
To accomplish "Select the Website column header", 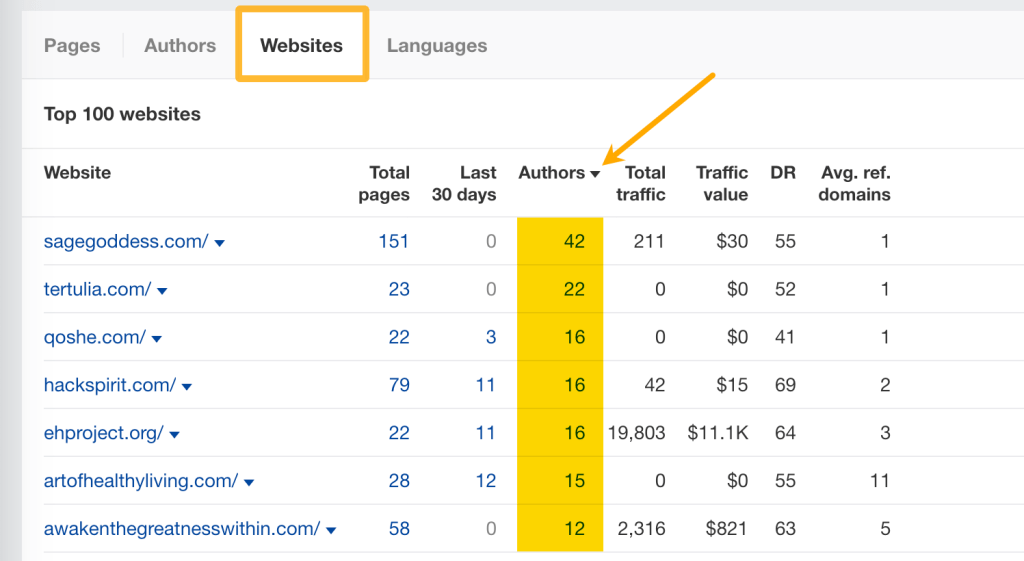I will [77, 172].
